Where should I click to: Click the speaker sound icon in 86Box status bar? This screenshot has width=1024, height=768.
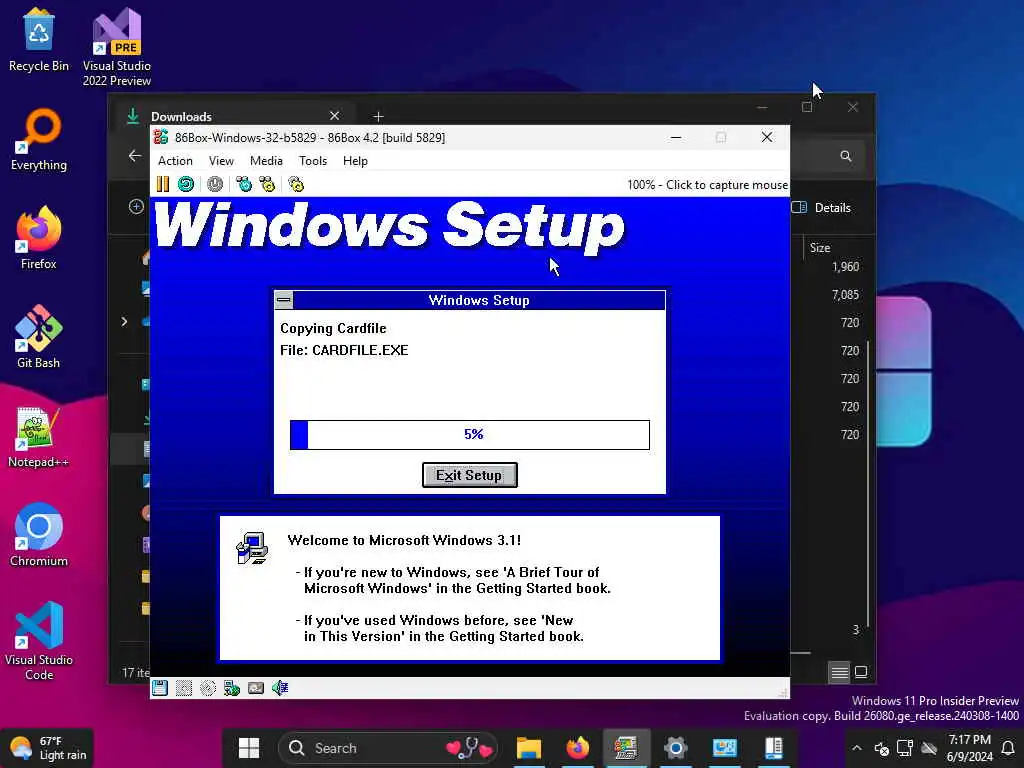(x=280, y=688)
